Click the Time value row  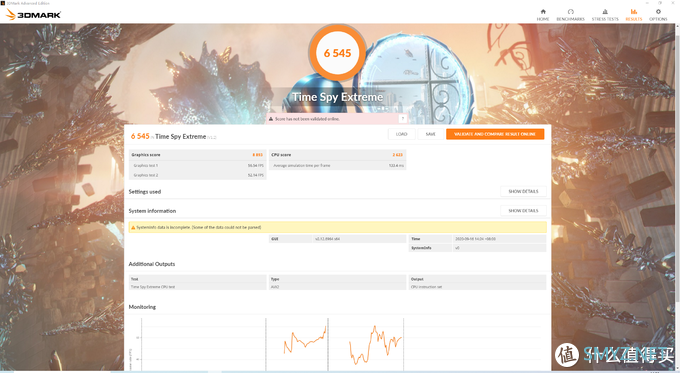(x=477, y=239)
